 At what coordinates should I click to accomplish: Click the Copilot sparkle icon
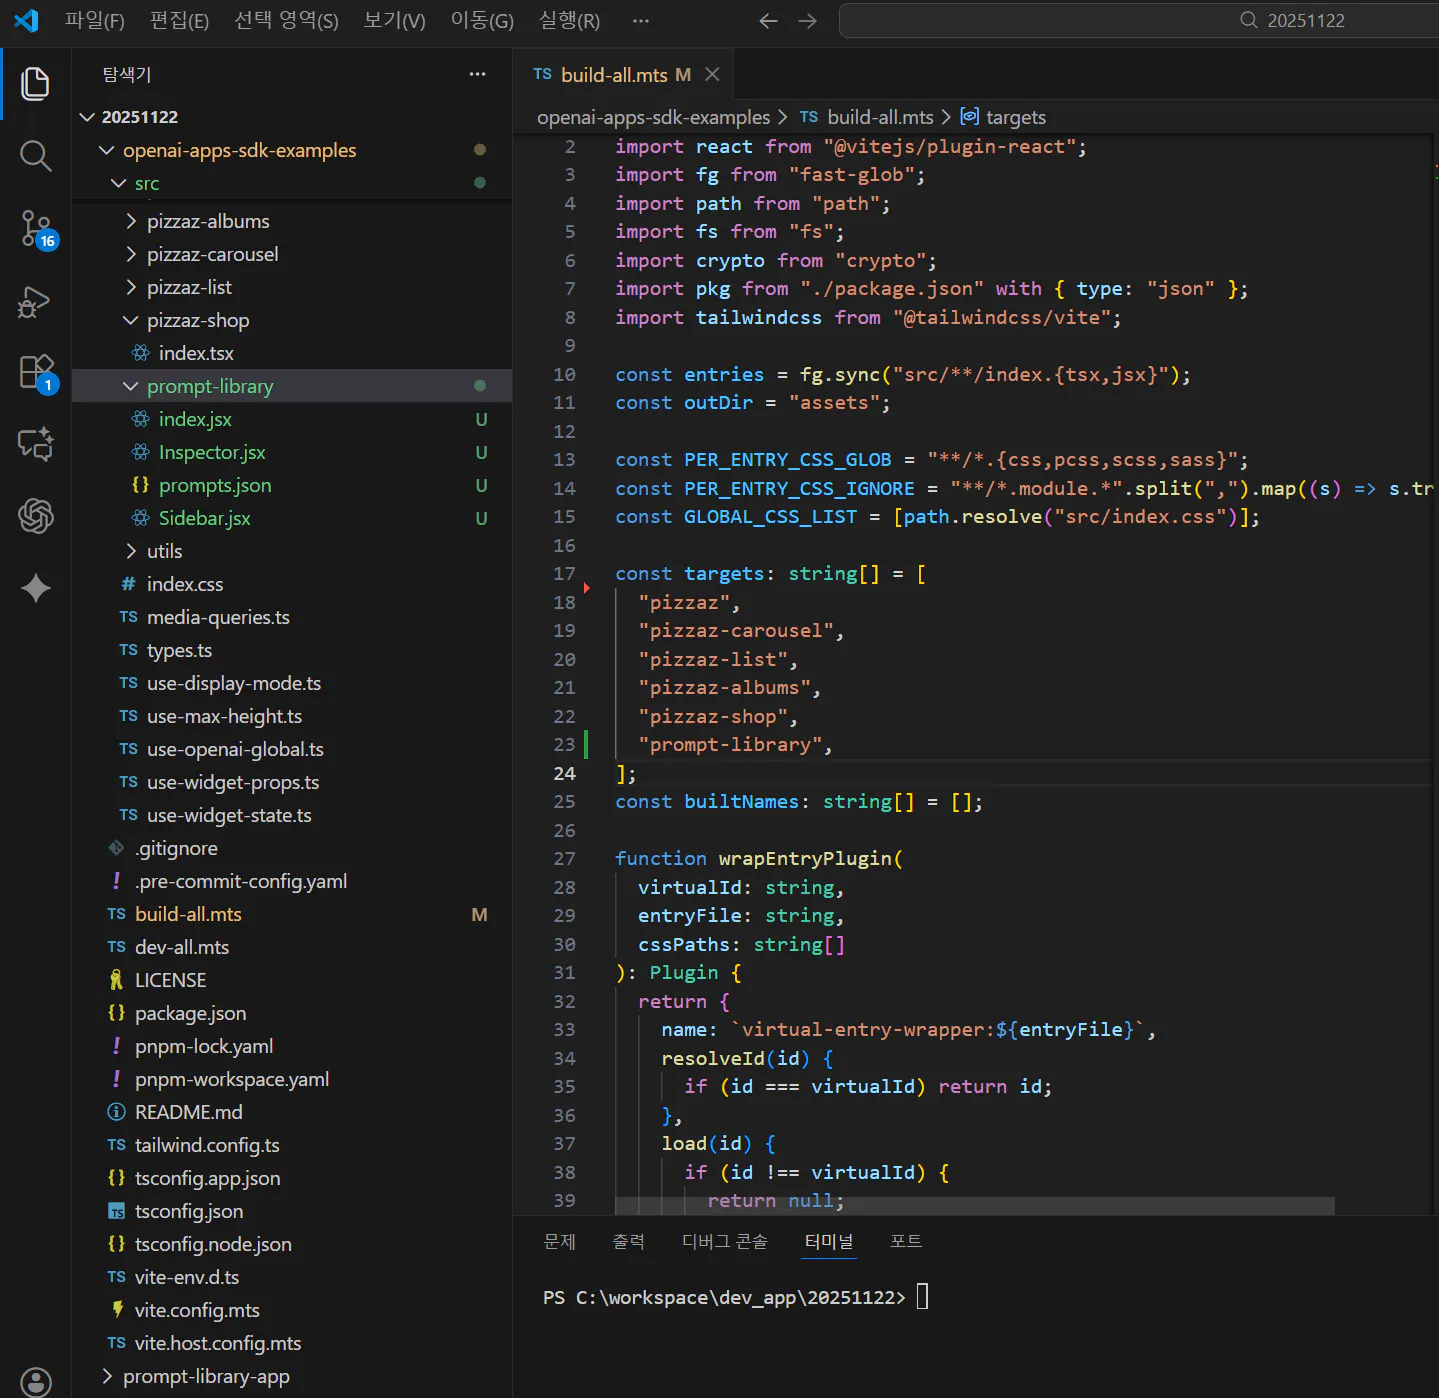tap(35, 588)
